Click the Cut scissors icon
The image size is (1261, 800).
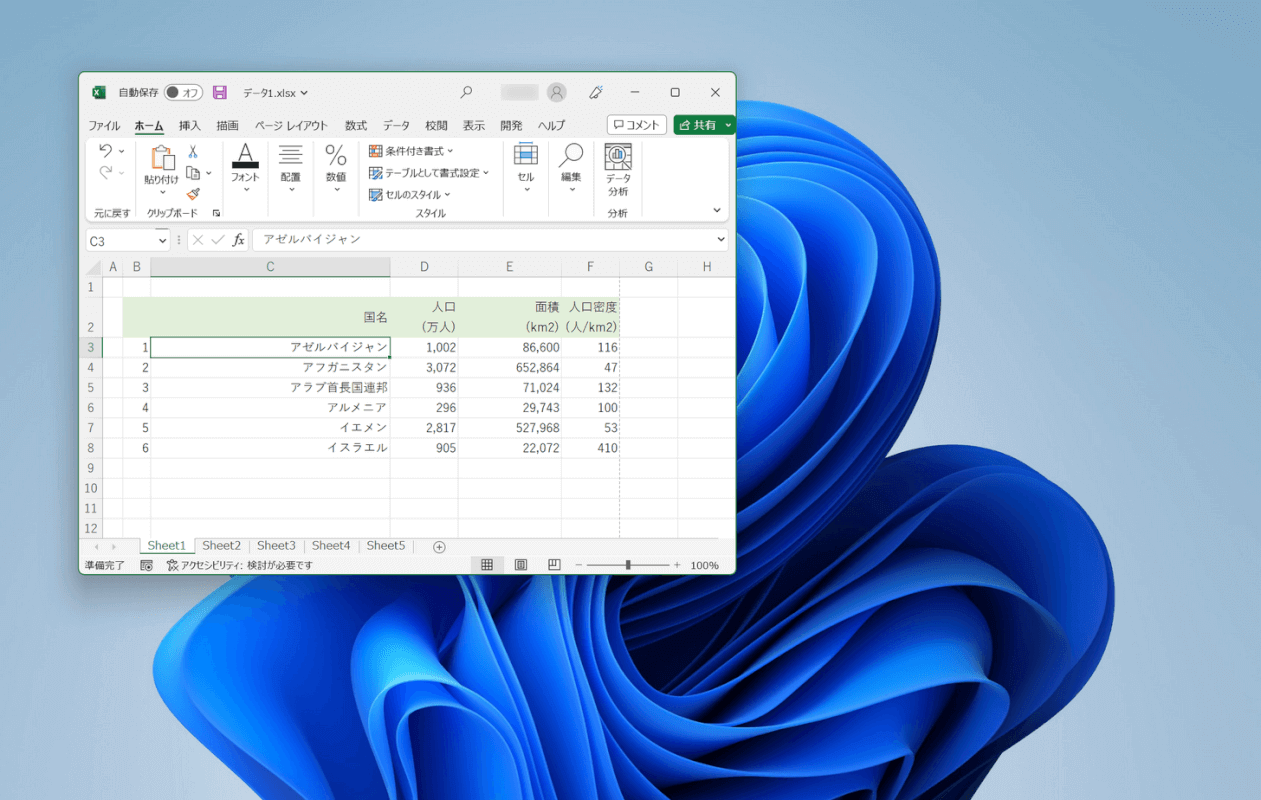[x=193, y=152]
